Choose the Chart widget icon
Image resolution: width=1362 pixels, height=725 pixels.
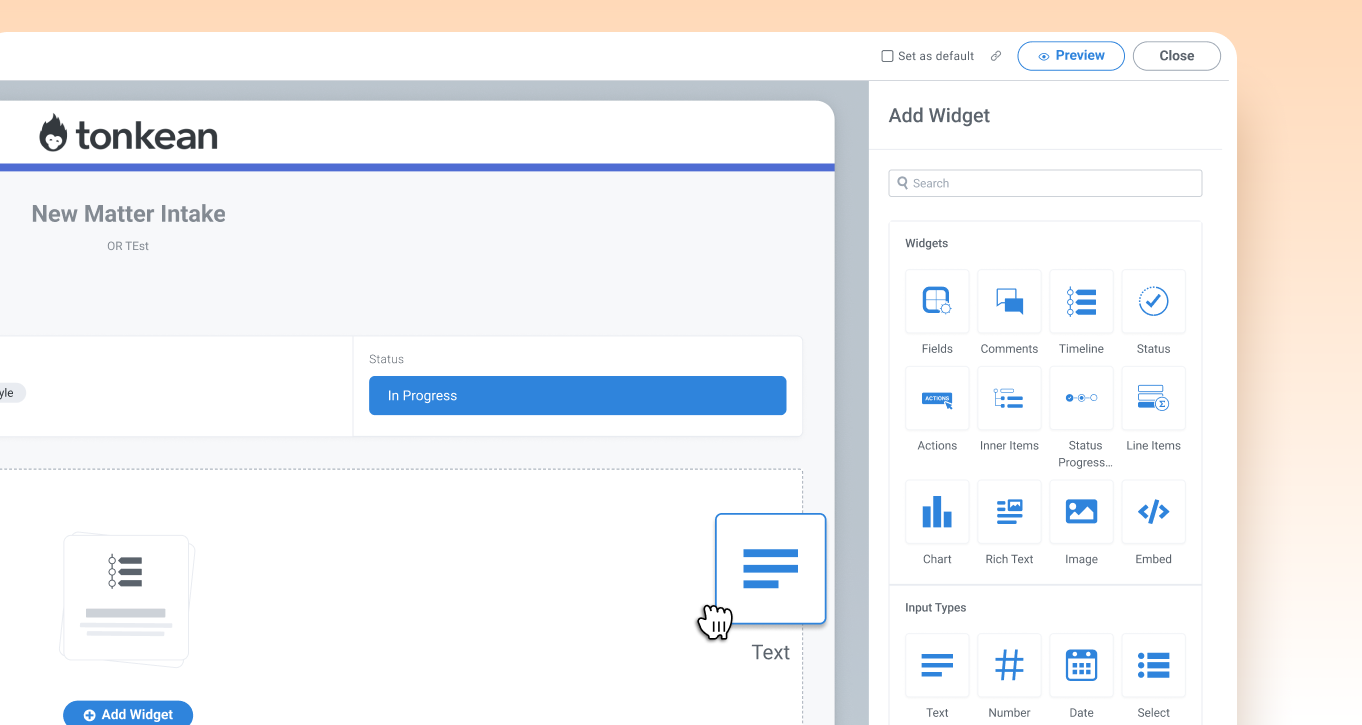point(936,511)
